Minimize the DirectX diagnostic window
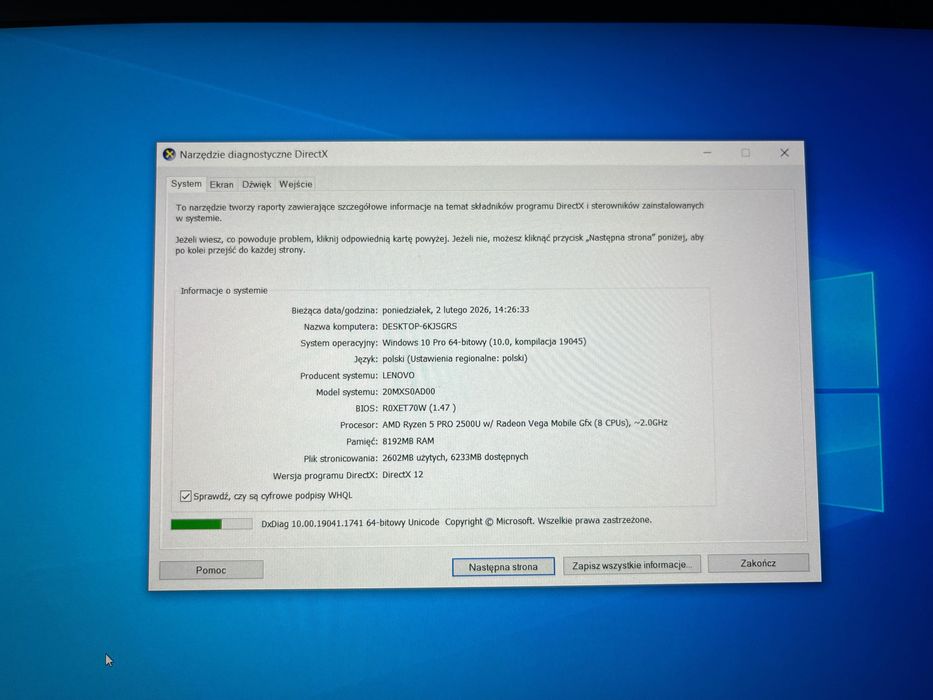The image size is (933, 700). tap(707, 153)
